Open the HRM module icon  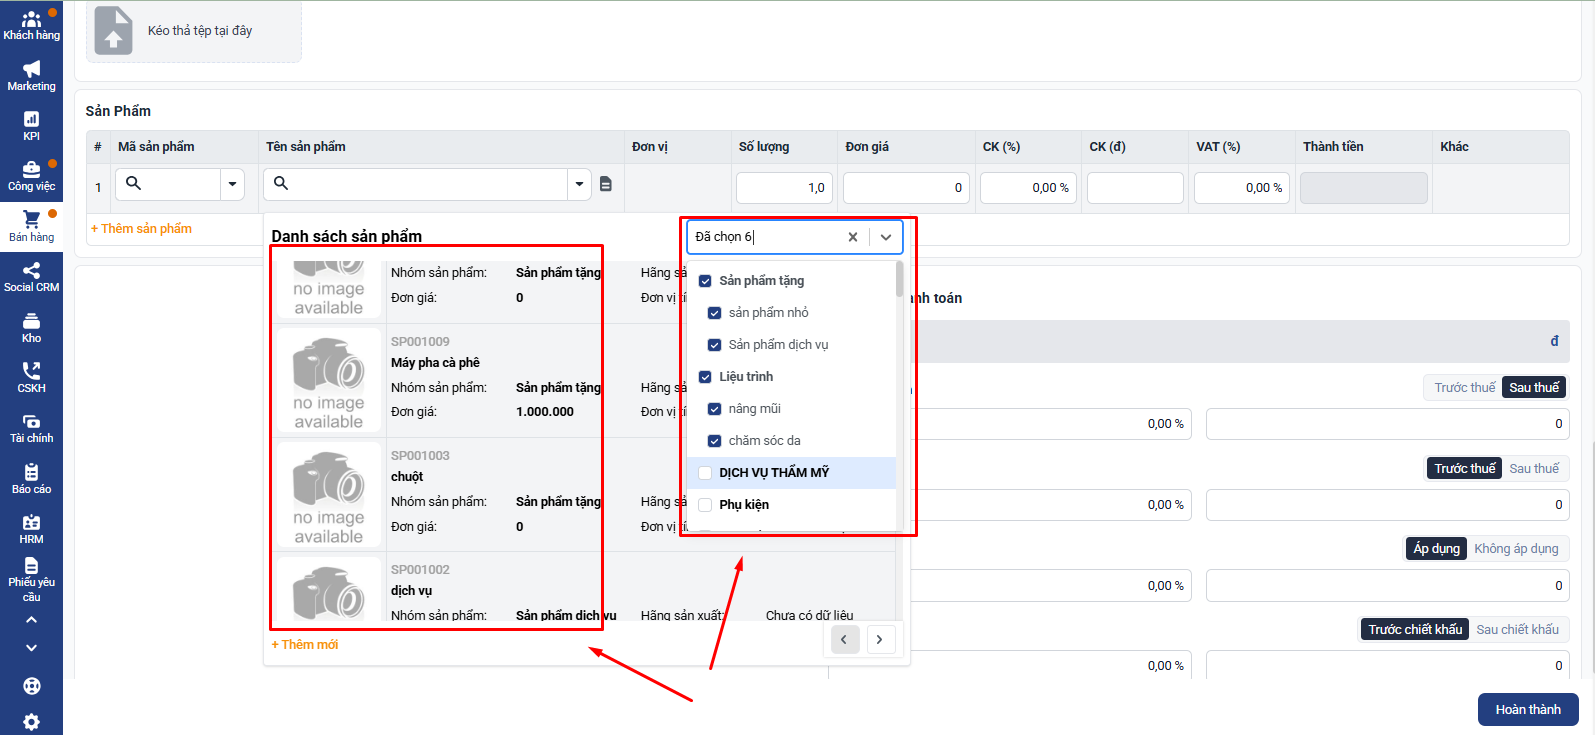(31, 528)
